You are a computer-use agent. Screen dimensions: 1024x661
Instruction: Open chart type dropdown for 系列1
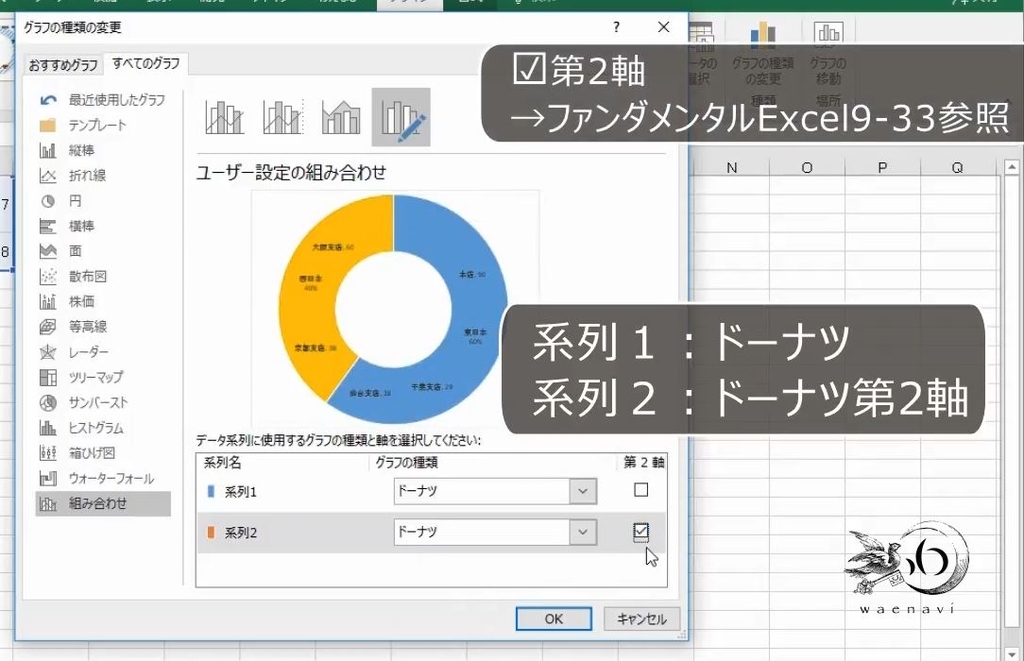click(x=583, y=491)
